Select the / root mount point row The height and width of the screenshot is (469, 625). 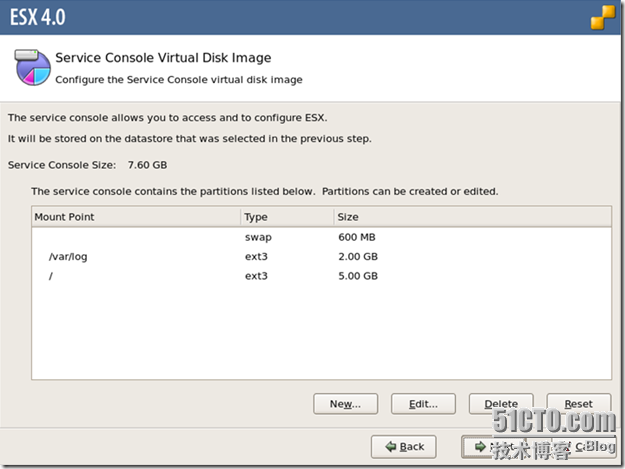[321, 276]
